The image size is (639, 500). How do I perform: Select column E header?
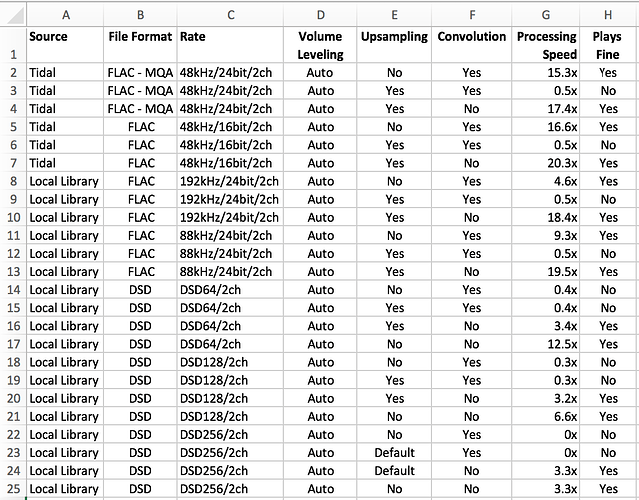tap(394, 15)
